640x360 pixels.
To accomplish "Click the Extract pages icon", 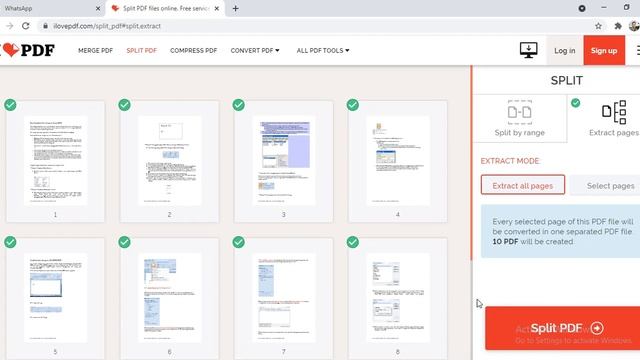I will [x=614, y=112].
